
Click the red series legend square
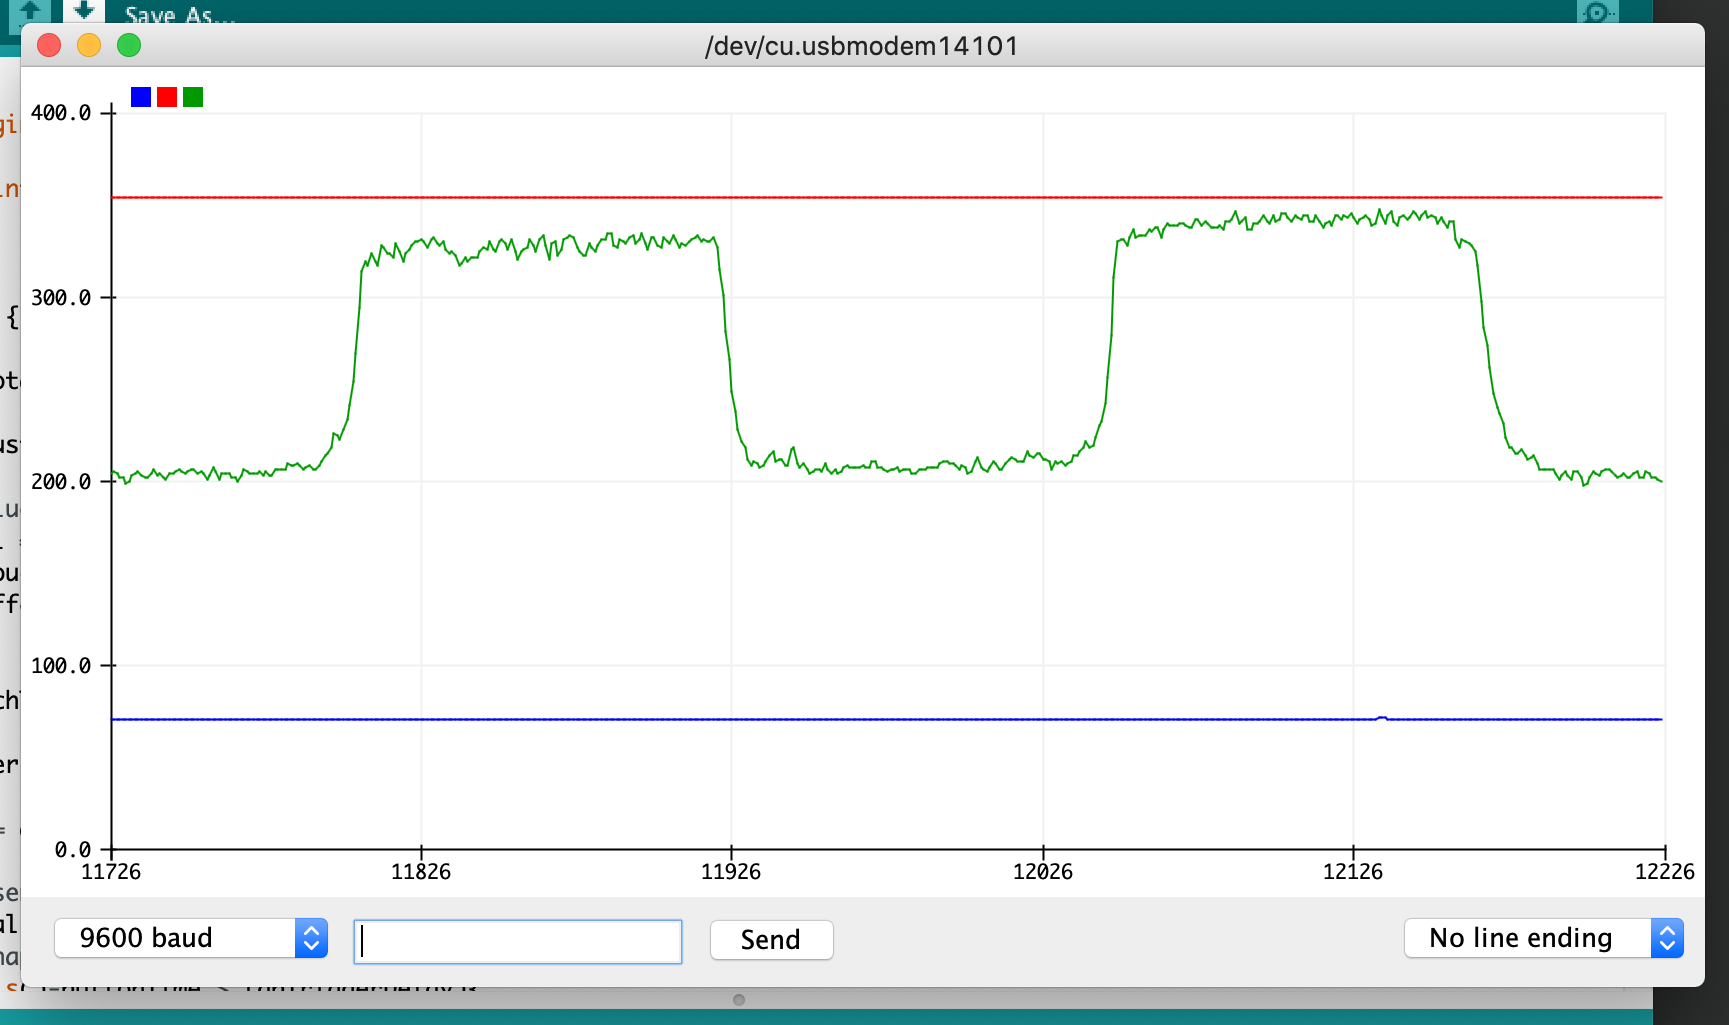(167, 97)
